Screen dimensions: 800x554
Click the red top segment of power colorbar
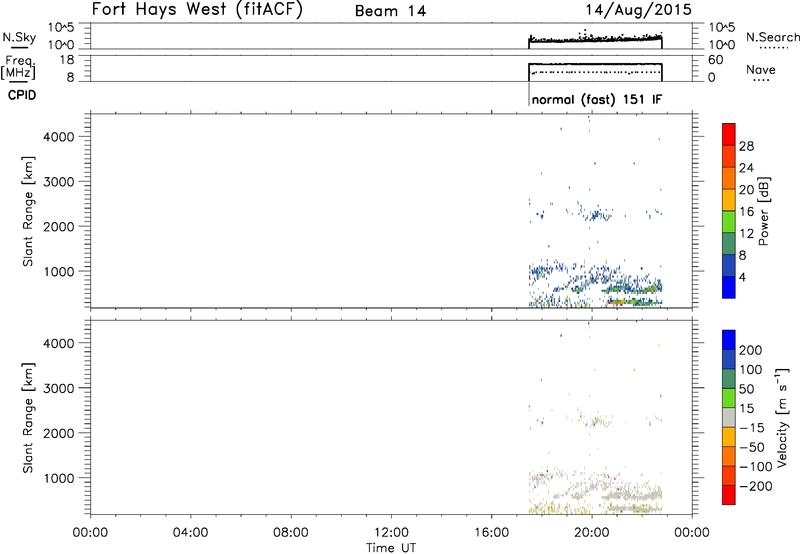(729, 134)
